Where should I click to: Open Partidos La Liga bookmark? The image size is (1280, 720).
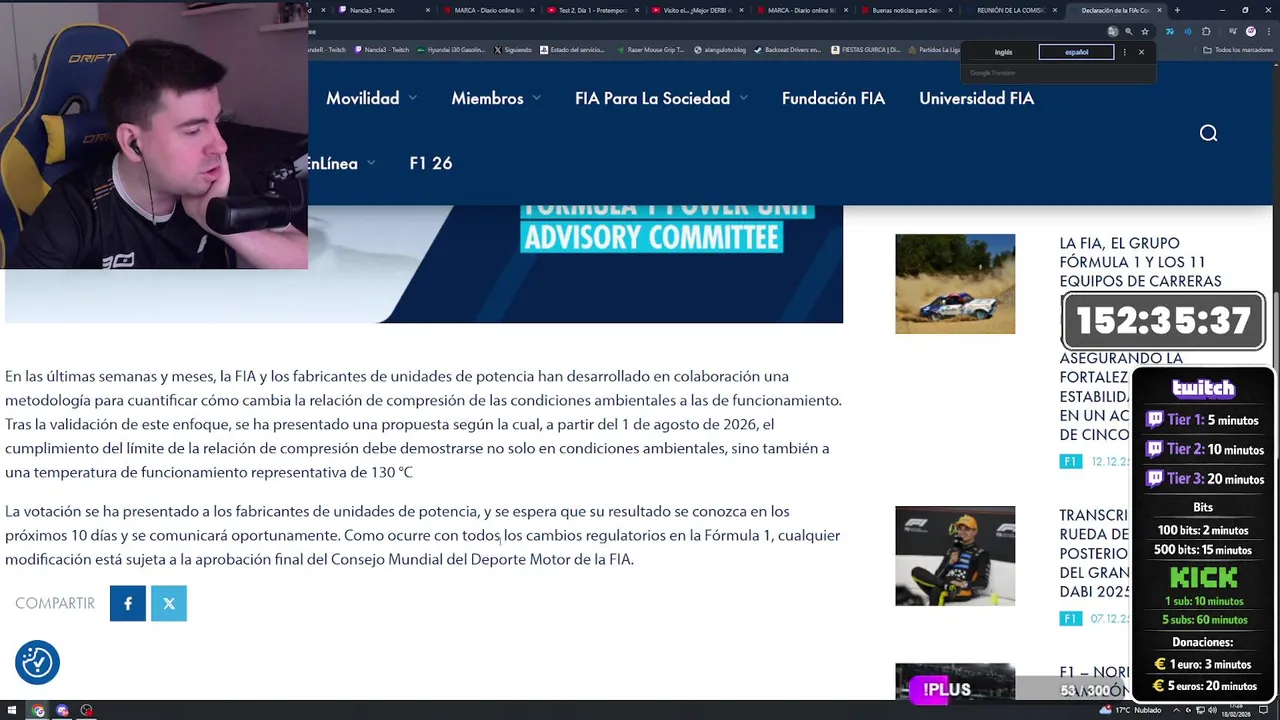click(936, 49)
